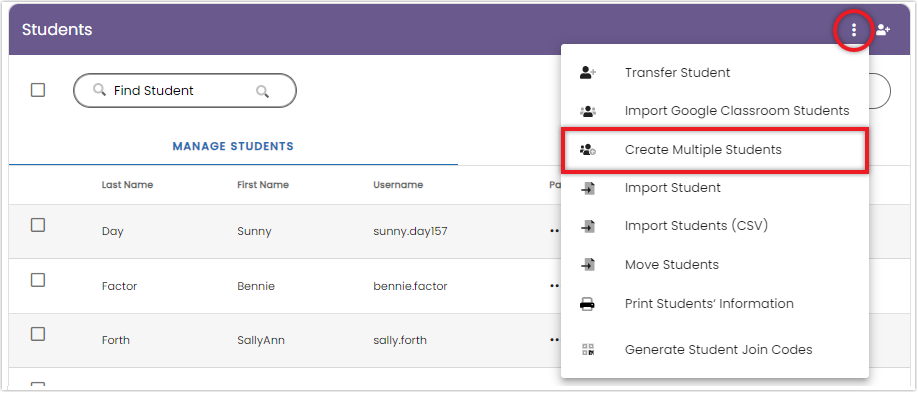Open the three-dot more options menu
Image resolution: width=918 pixels, height=393 pixels.
click(854, 30)
